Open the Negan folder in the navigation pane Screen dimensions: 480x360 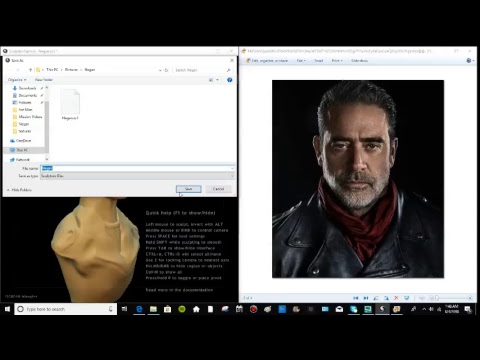click(23, 124)
